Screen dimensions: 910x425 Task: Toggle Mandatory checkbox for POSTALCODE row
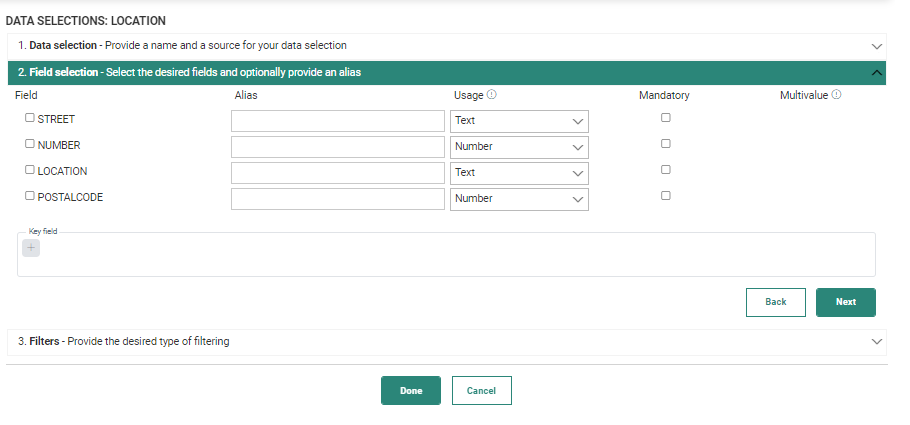666,196
